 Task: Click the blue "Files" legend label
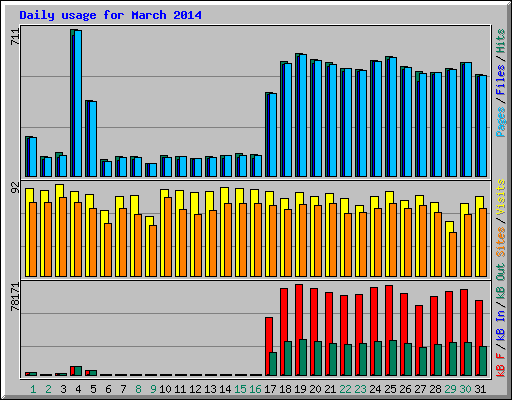[501, 80]
